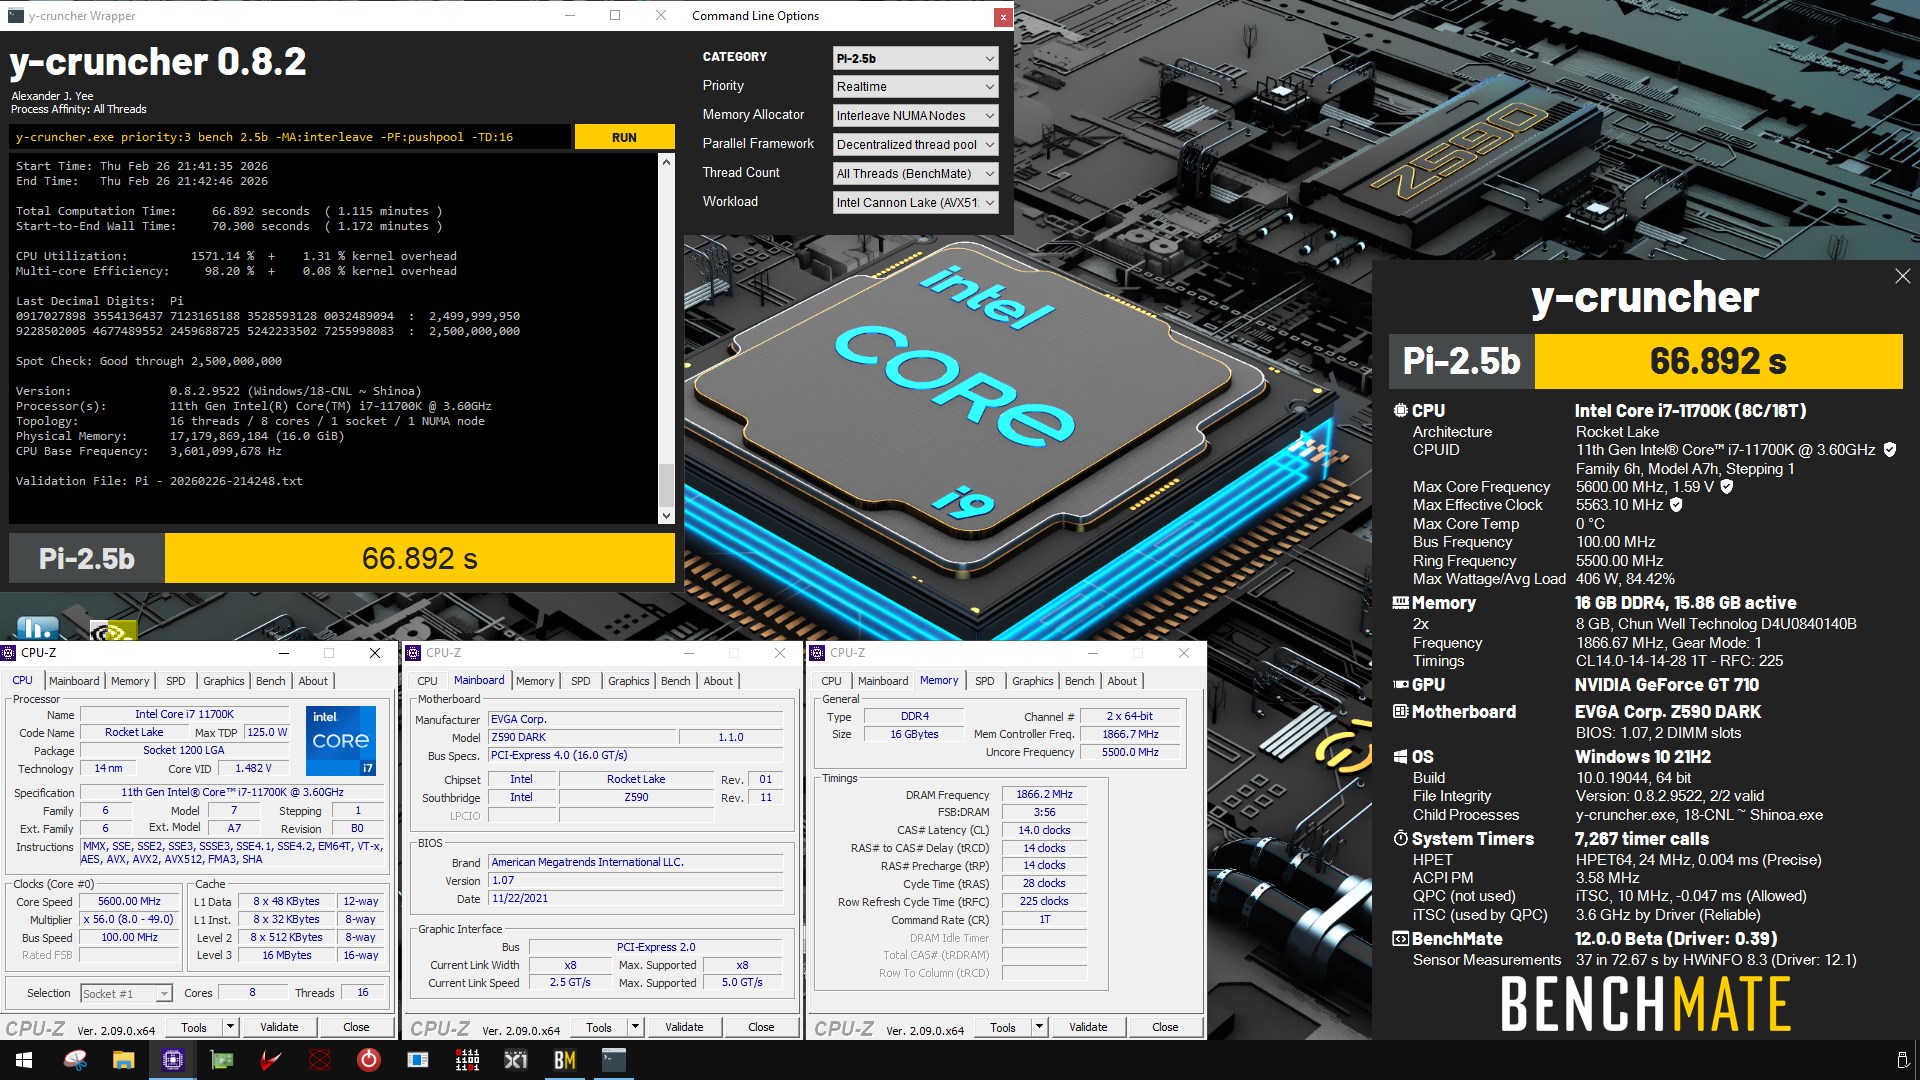Close the BenchMate y-cruncher result panel
The height and width of the screenshot is (1080, 1920).
[x=1902, y=276]
